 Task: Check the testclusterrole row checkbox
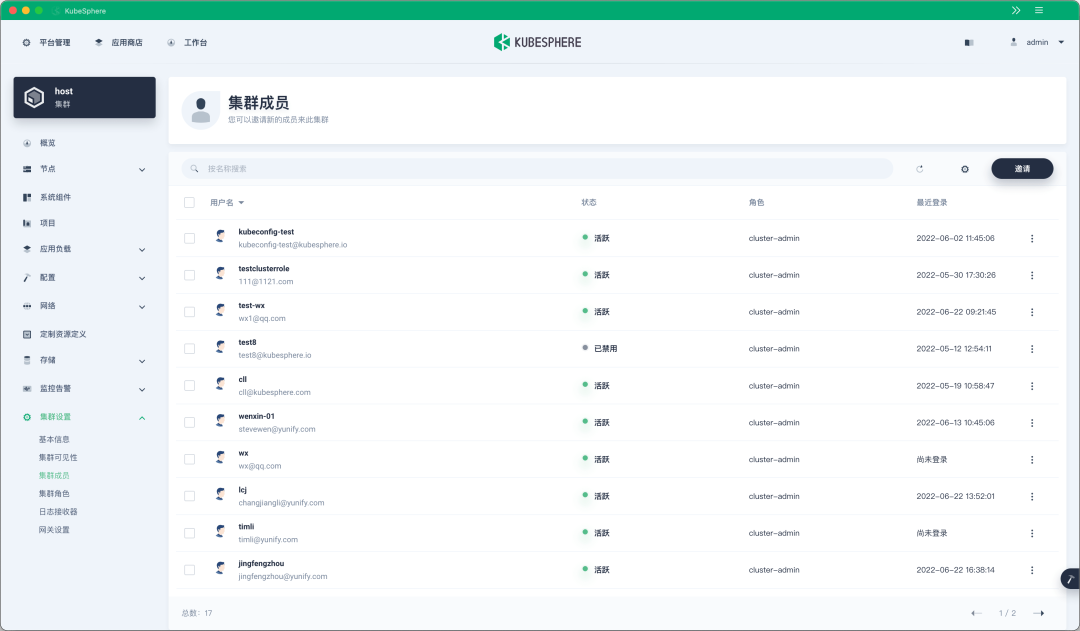point(189,275)
